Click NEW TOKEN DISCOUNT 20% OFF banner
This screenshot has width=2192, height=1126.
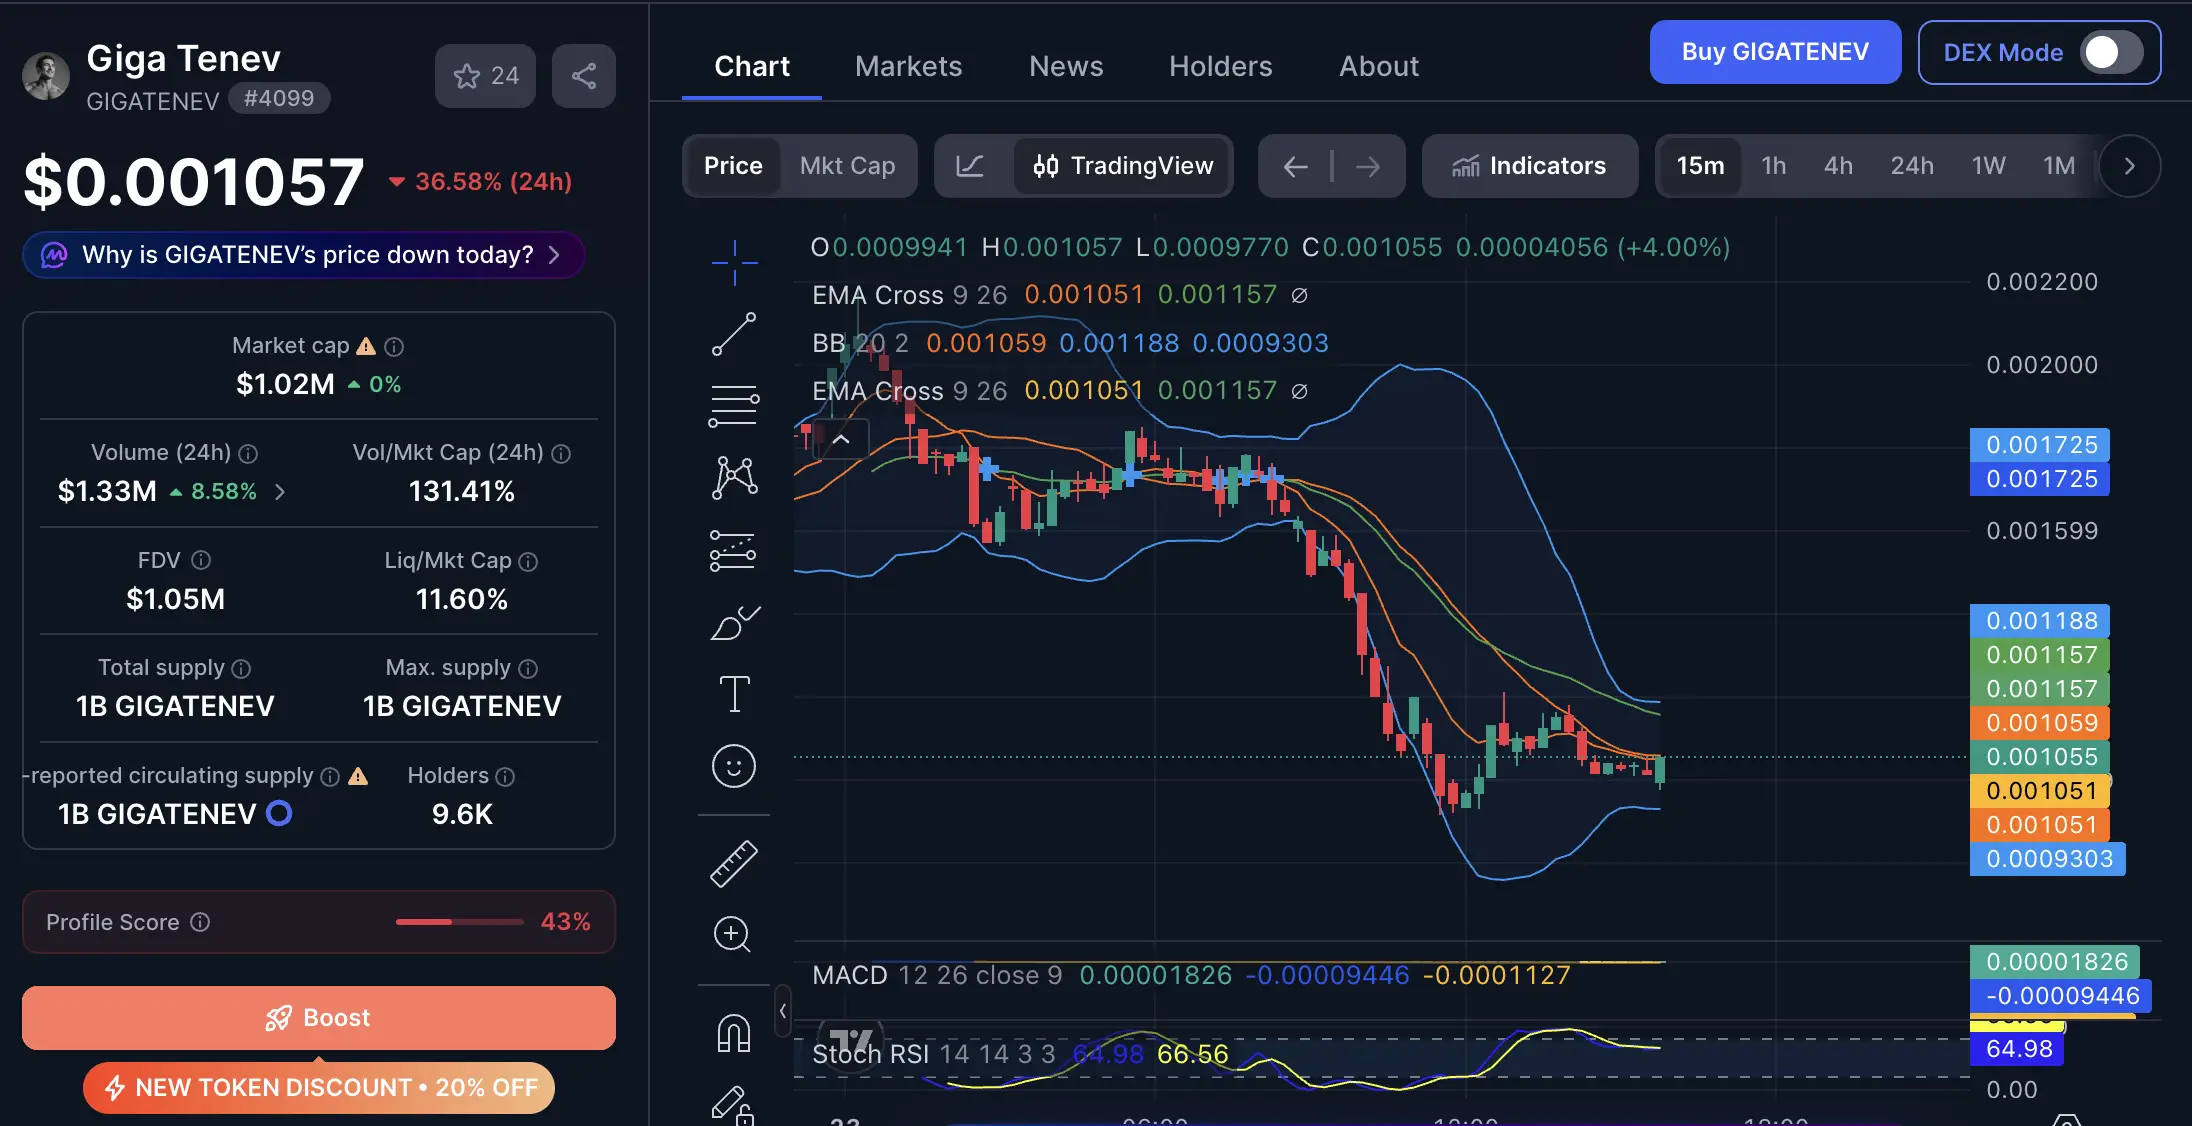pos(319,1088)
